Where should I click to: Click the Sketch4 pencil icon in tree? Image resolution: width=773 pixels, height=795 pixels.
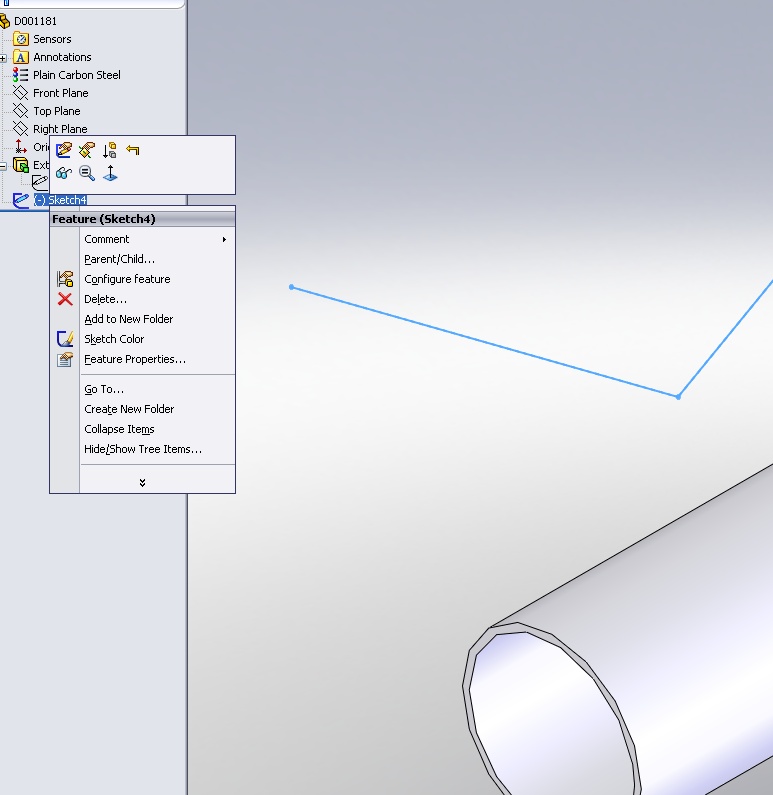pyautogui.click(x=21, y=200)
